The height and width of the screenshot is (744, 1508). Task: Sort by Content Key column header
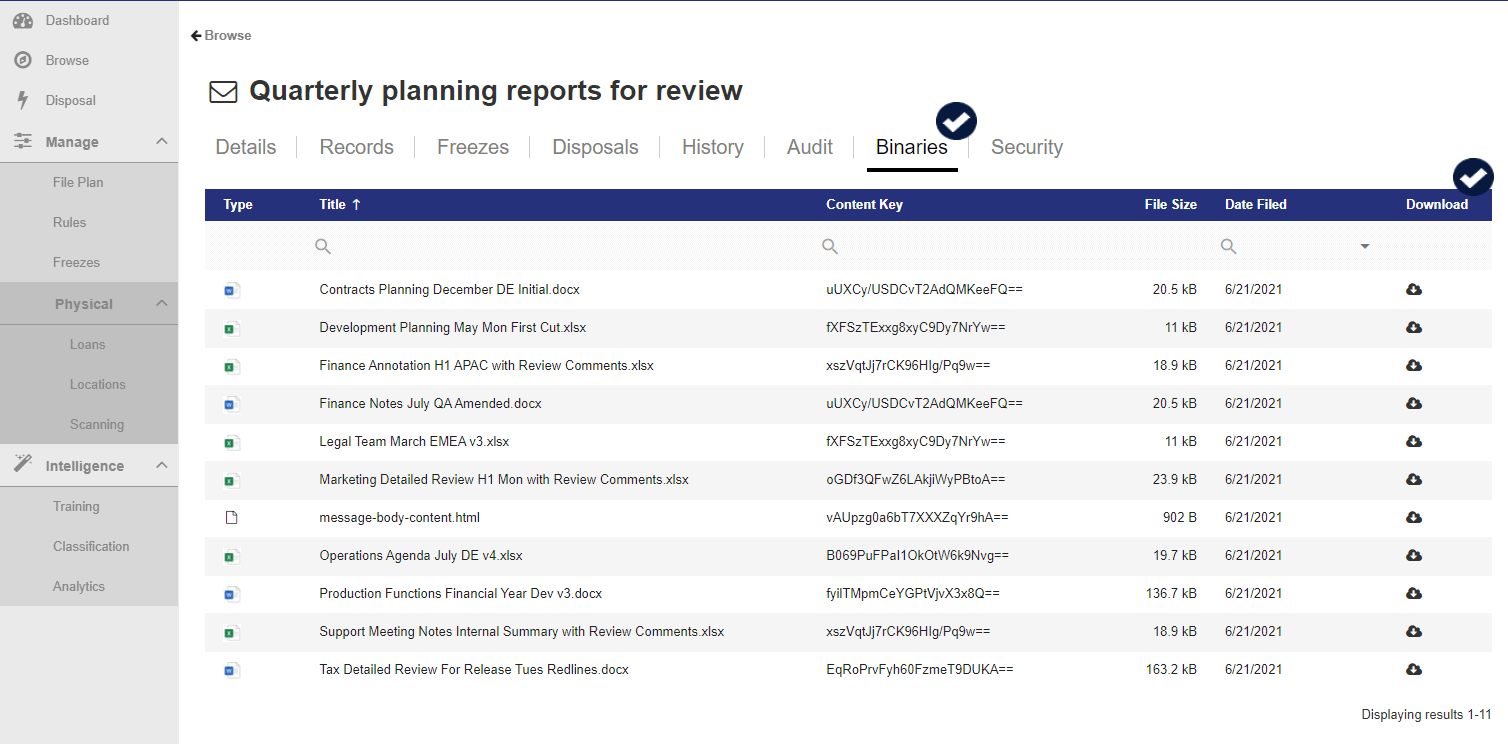pyautogui.click(x=864, y=204)
